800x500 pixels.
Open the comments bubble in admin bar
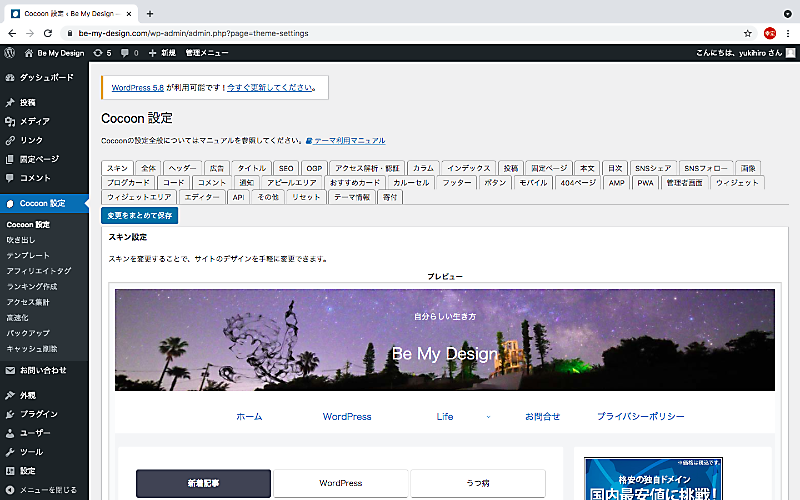(x=128, y=52)
